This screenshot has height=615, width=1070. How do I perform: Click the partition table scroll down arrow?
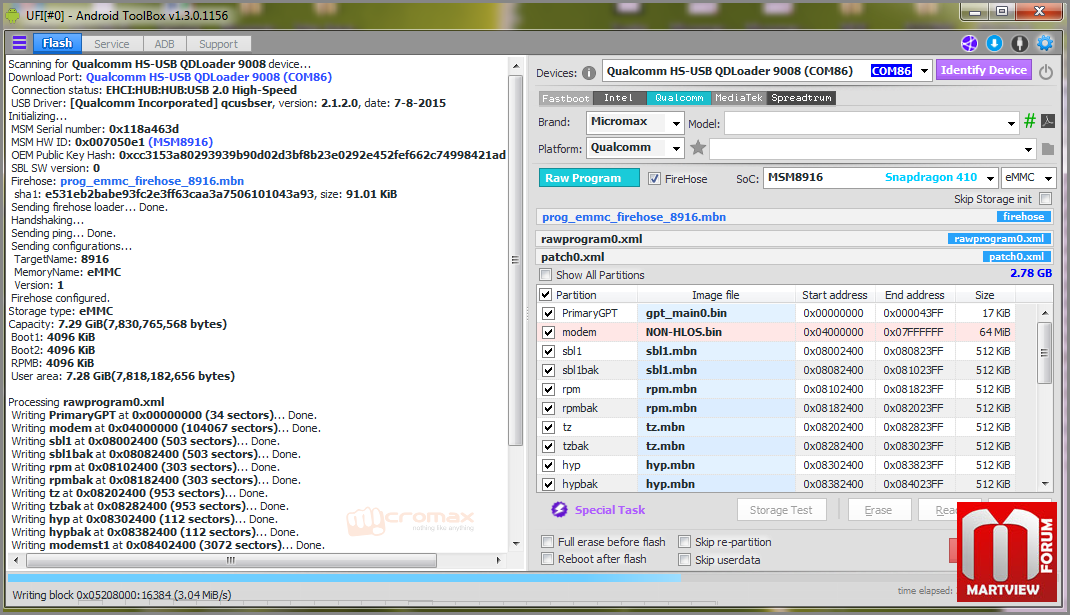click(1045, 483)
